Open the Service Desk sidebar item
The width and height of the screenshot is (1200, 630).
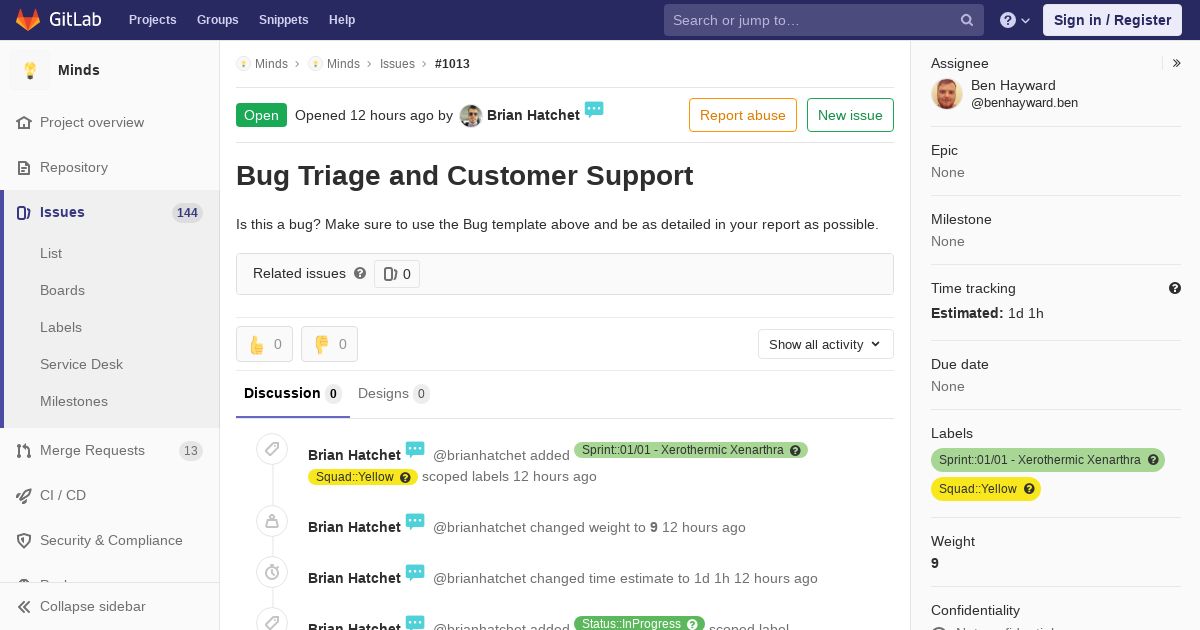pos(81,364)
